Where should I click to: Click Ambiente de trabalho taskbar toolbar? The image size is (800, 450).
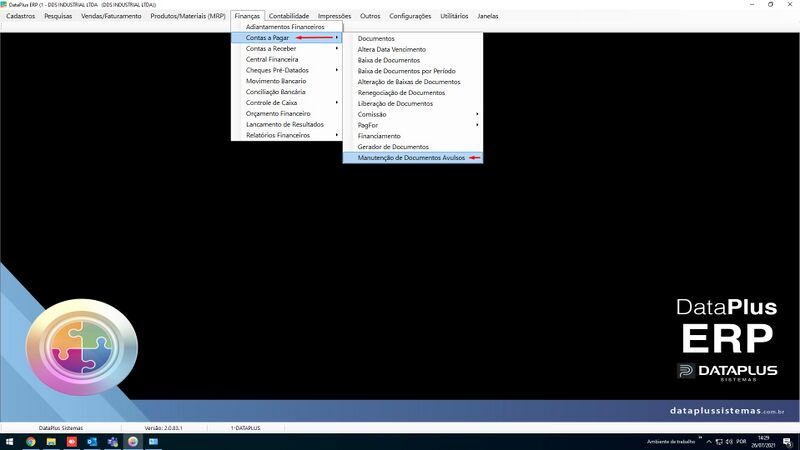(671, 442)
